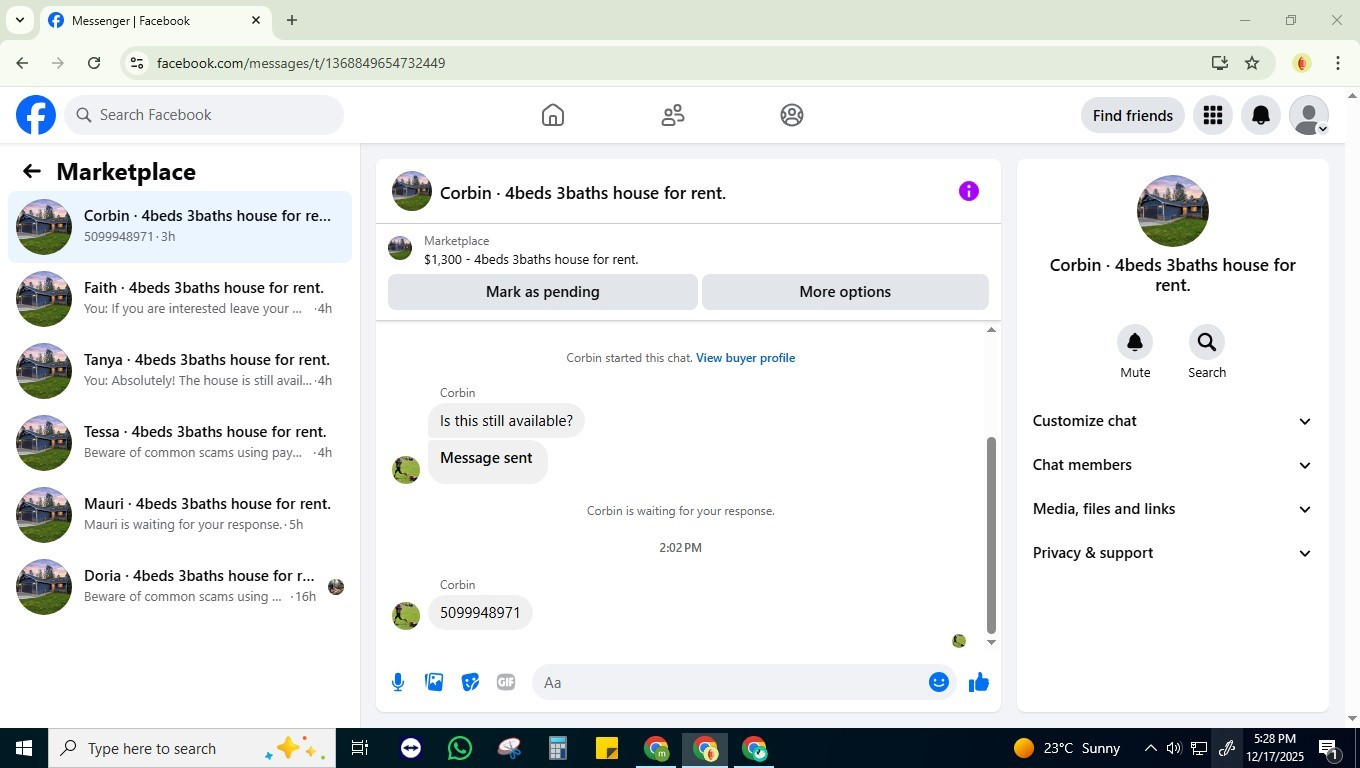Go back using Marketplace back arrow

pos(32,172)
